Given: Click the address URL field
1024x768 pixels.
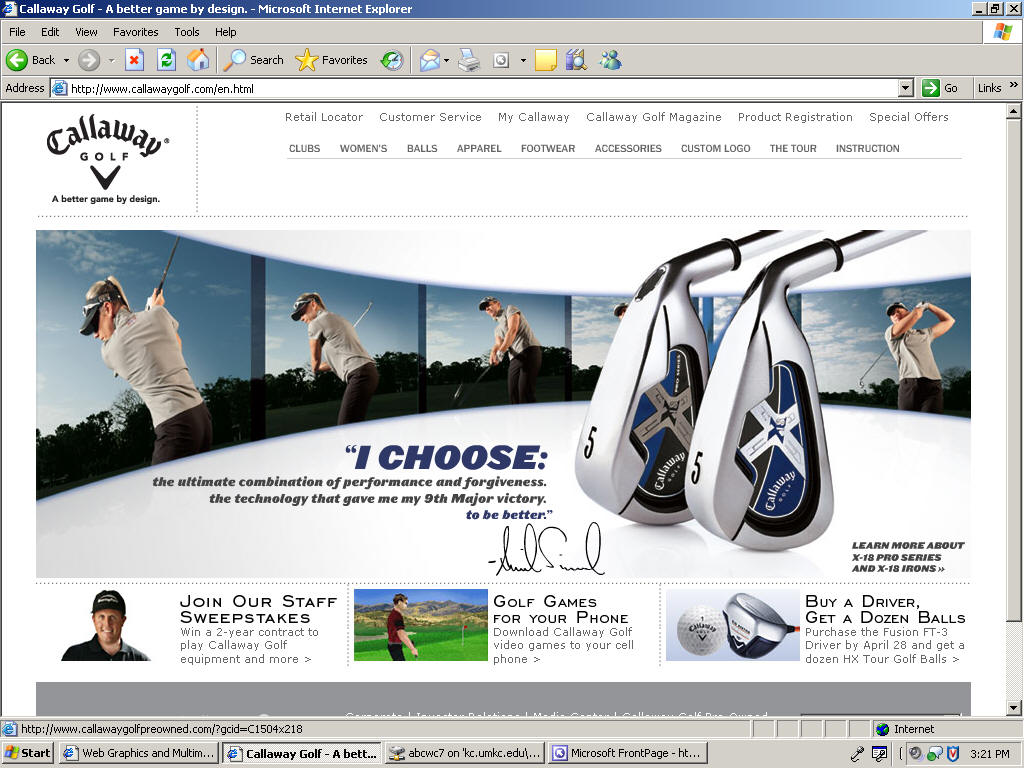Looking at the screenshot, I should (x=483, y=88).
